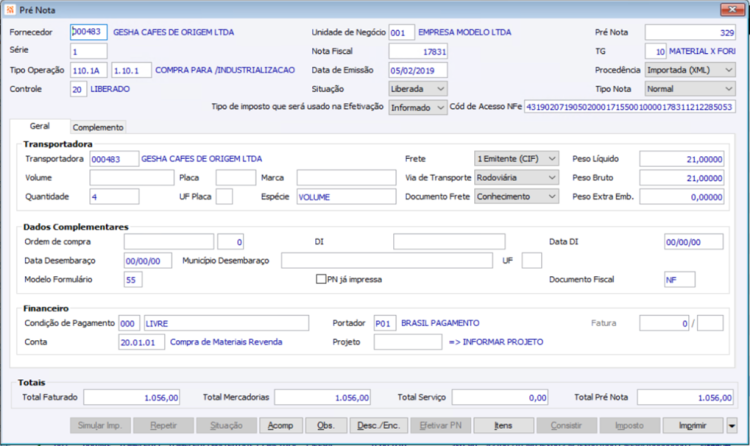The height and width of the screenshot is (446, 750).
Task: Switch to the Complemento tab
Action: [x=98, y=127]
